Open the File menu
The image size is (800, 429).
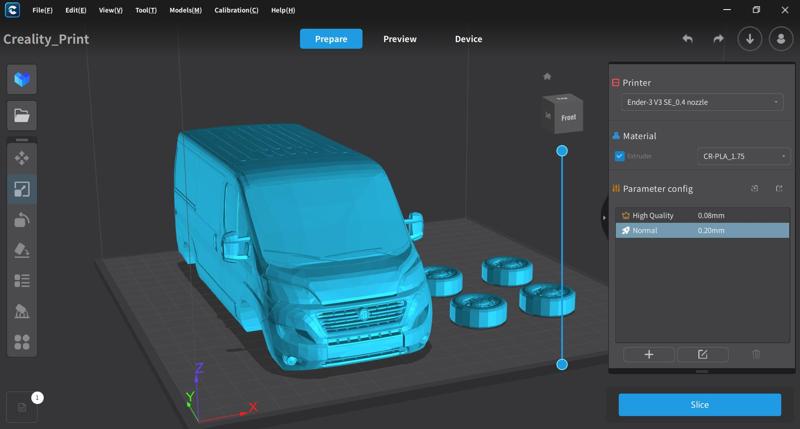click(42, 10)
